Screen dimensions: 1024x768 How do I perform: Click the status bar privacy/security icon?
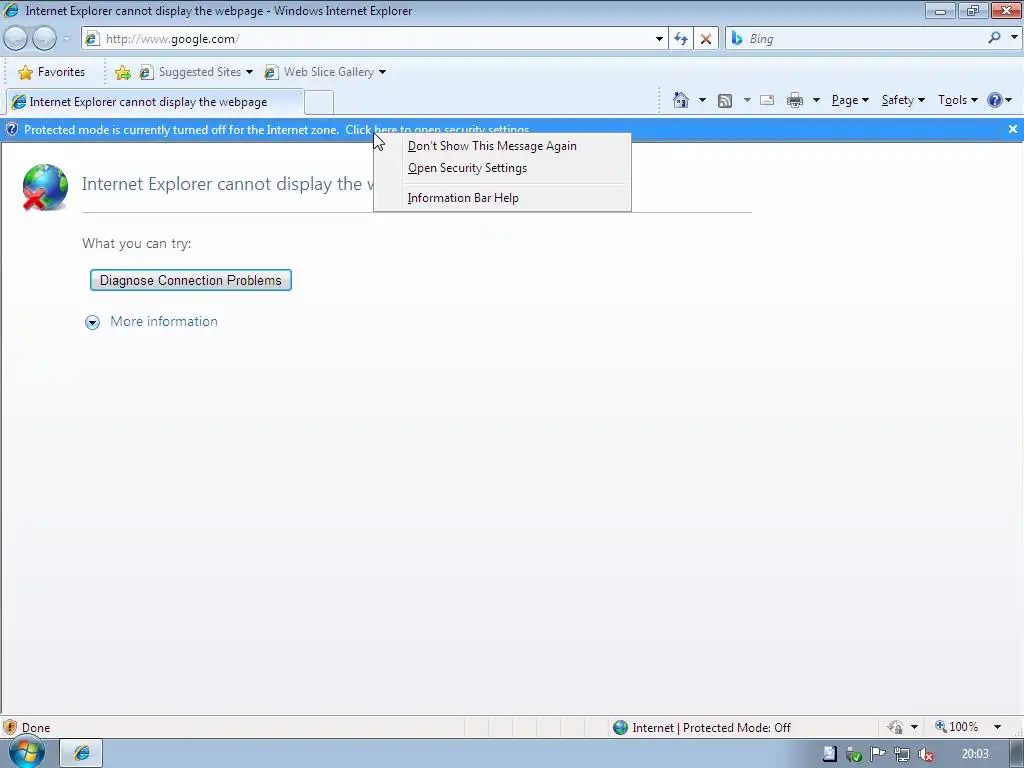click(x=895, y=727)
